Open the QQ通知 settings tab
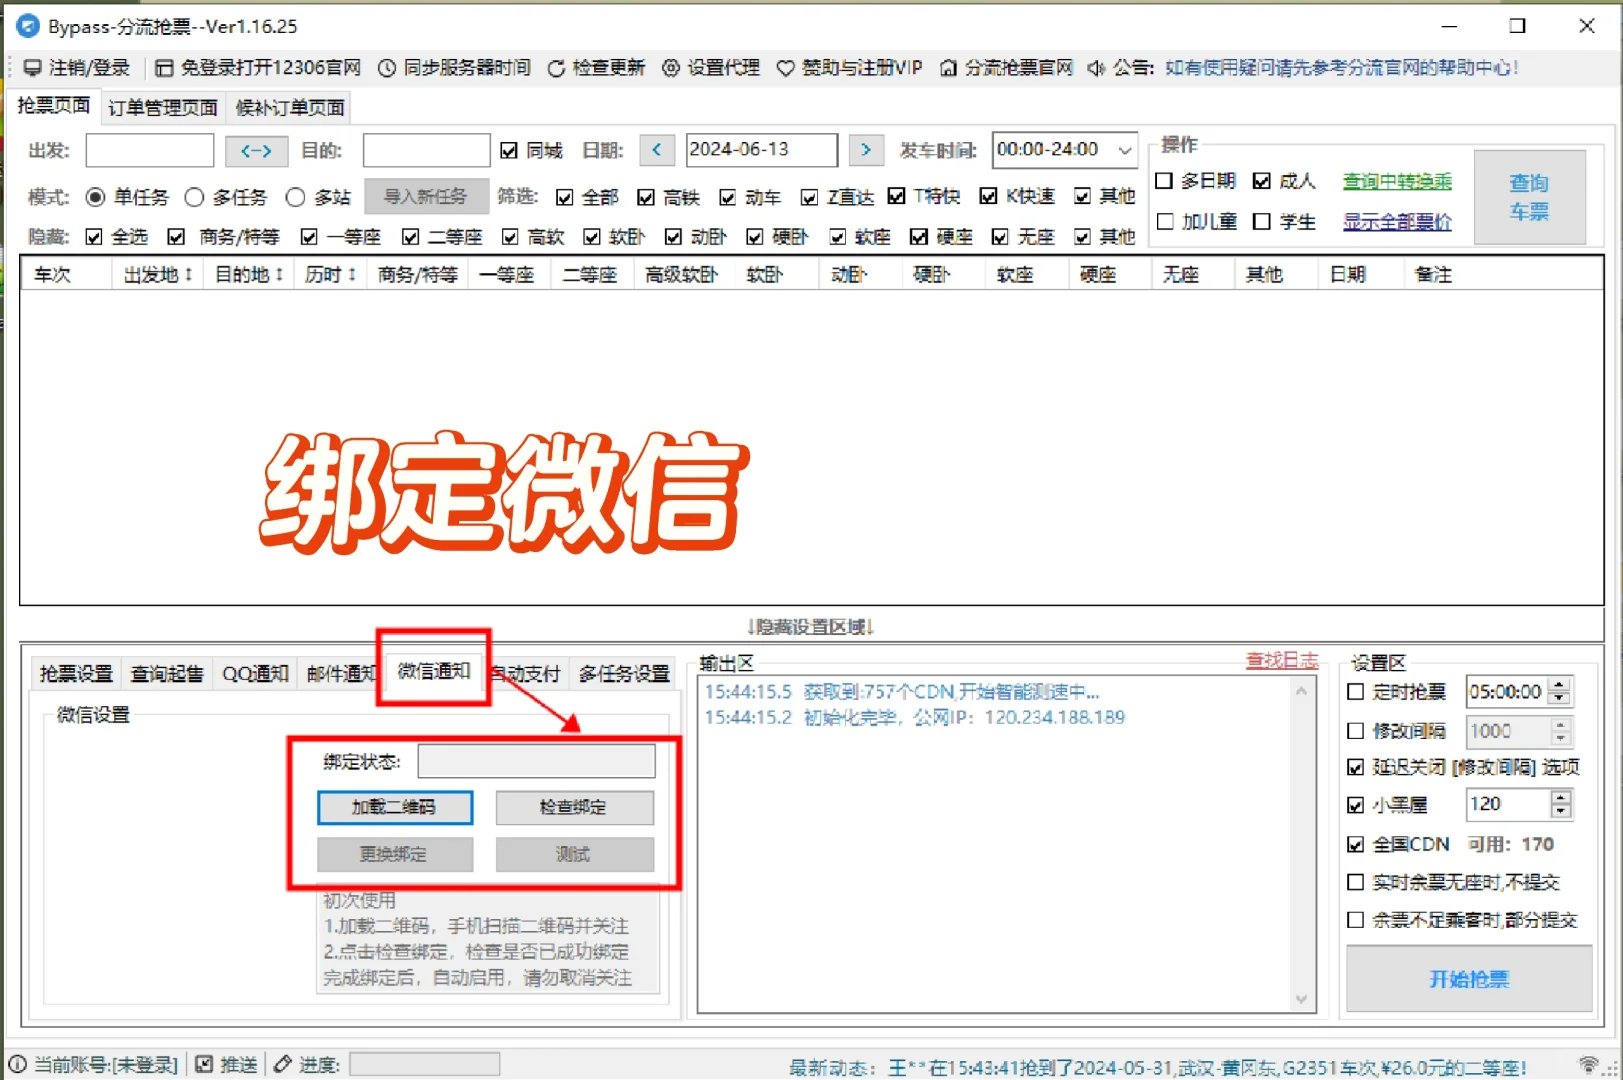 pyautogui.click(x=254, y=673)
